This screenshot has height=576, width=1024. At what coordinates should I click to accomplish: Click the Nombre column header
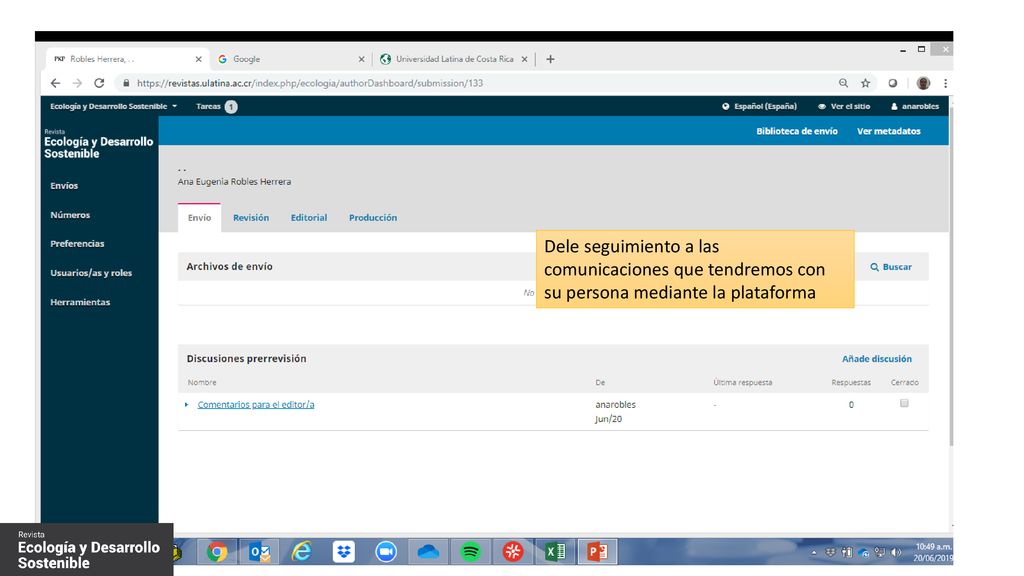(202, 383)
